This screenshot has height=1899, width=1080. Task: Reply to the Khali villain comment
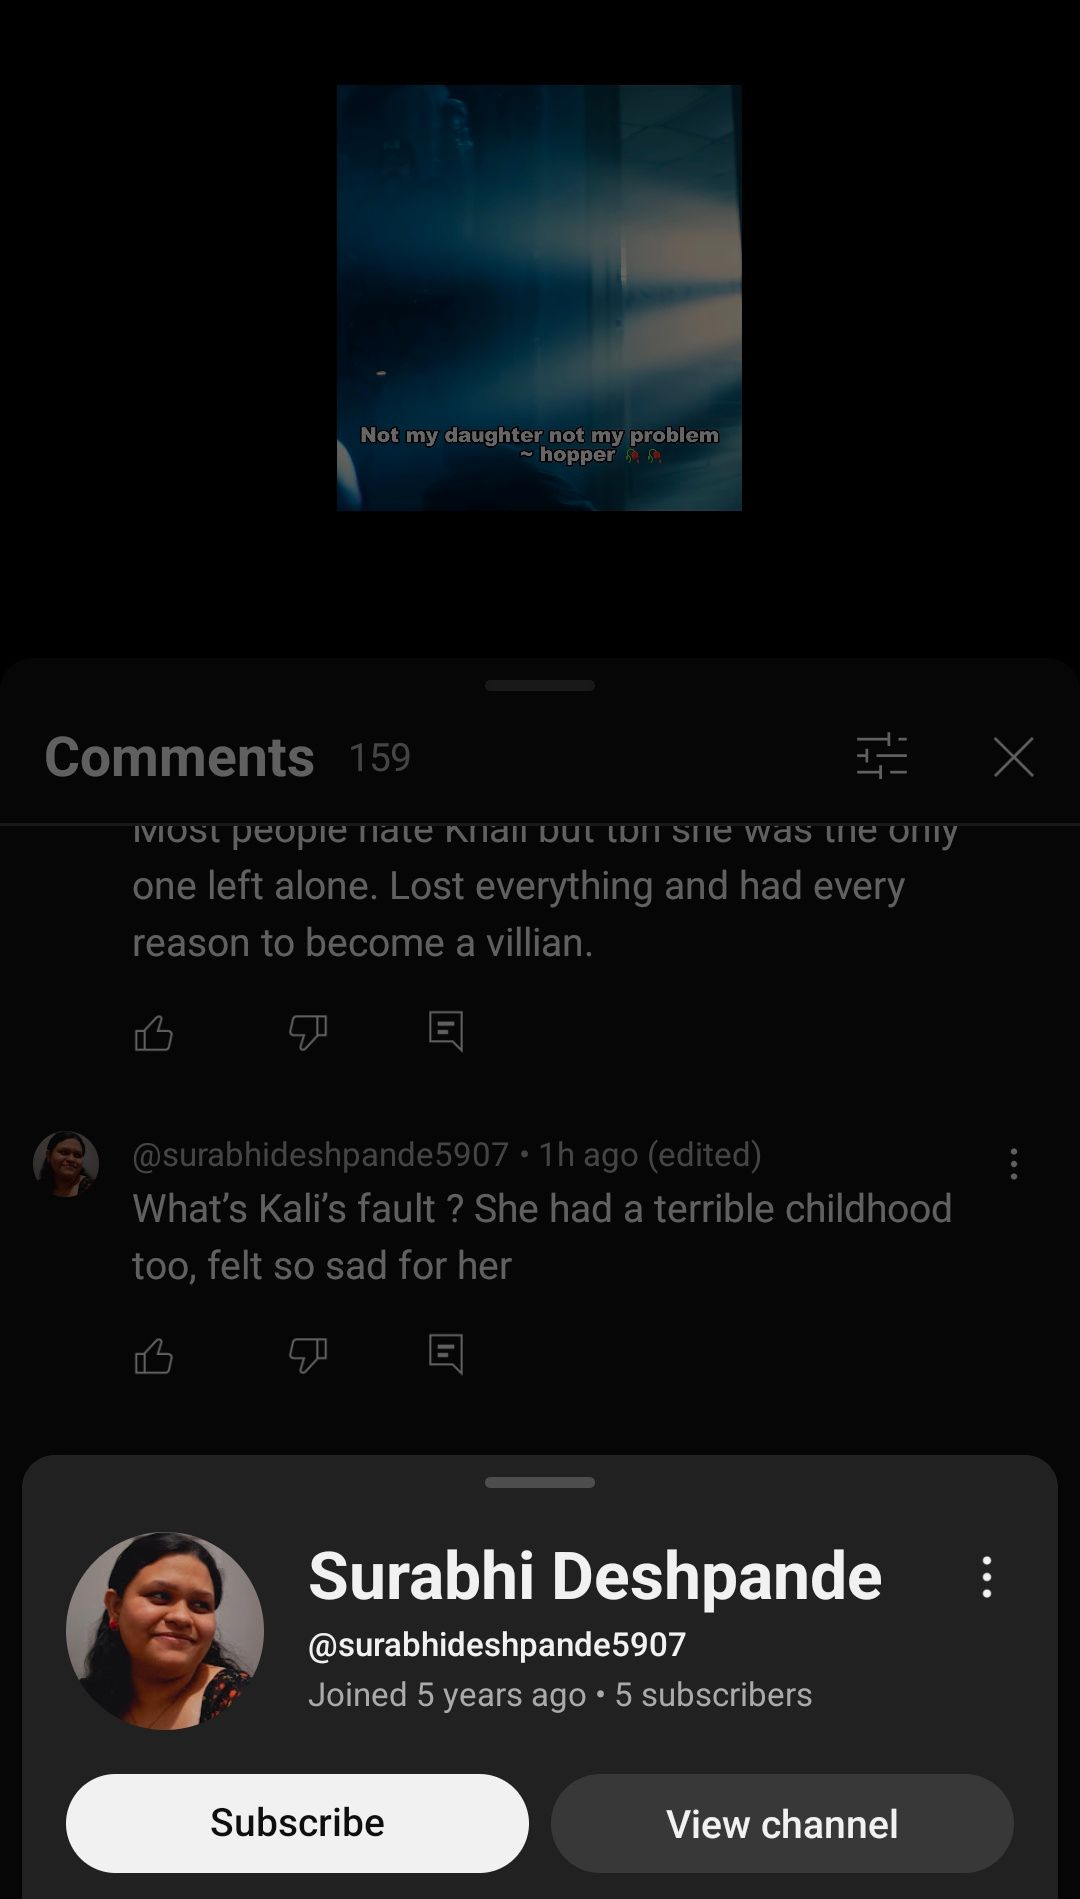click(446, 1031)
